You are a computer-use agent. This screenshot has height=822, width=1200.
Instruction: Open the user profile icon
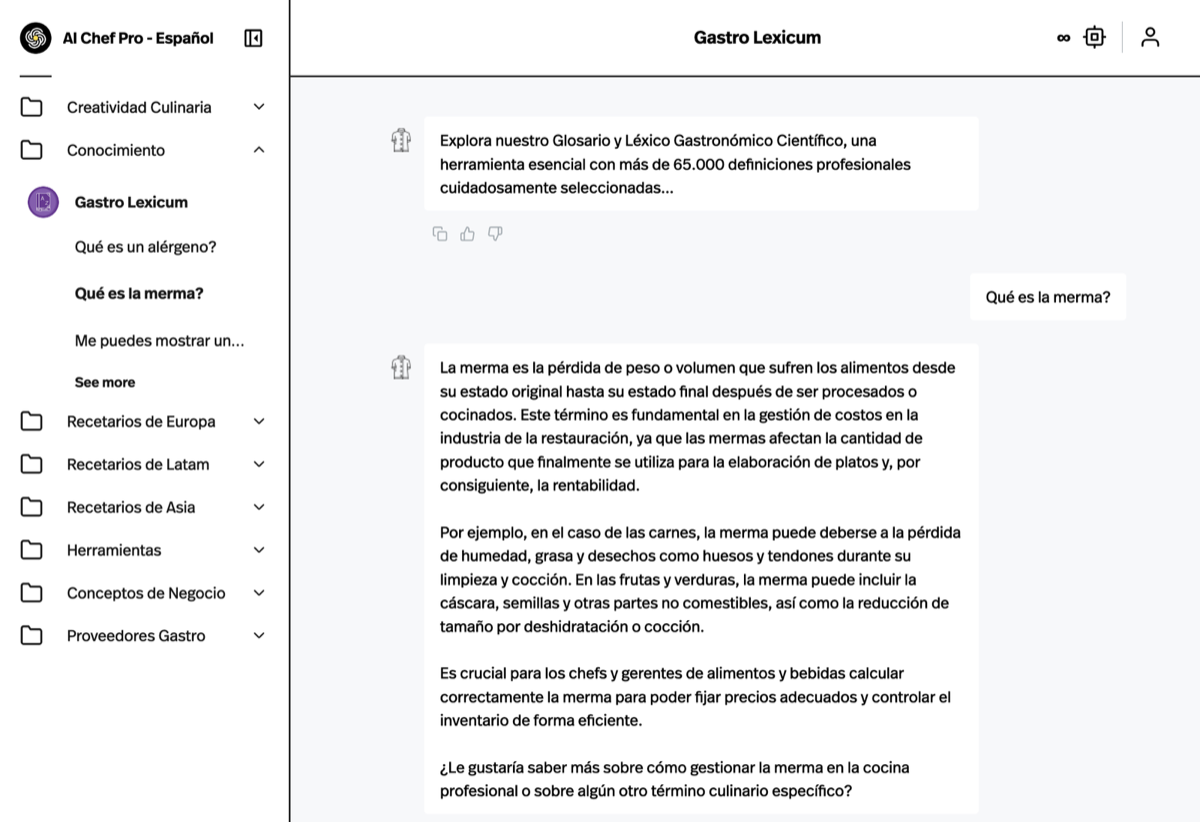[1150, 38]
